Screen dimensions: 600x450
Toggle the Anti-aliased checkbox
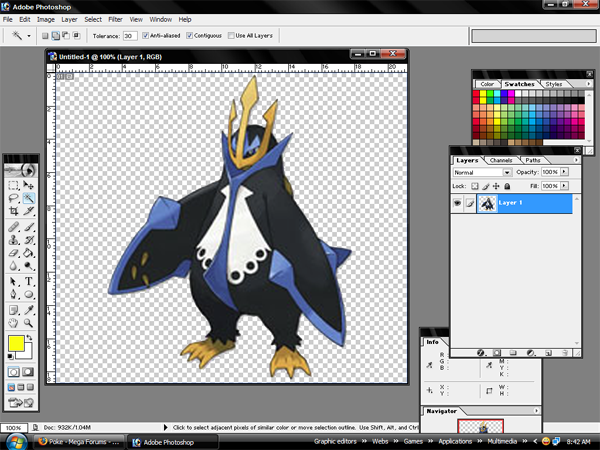click(145, 36)
